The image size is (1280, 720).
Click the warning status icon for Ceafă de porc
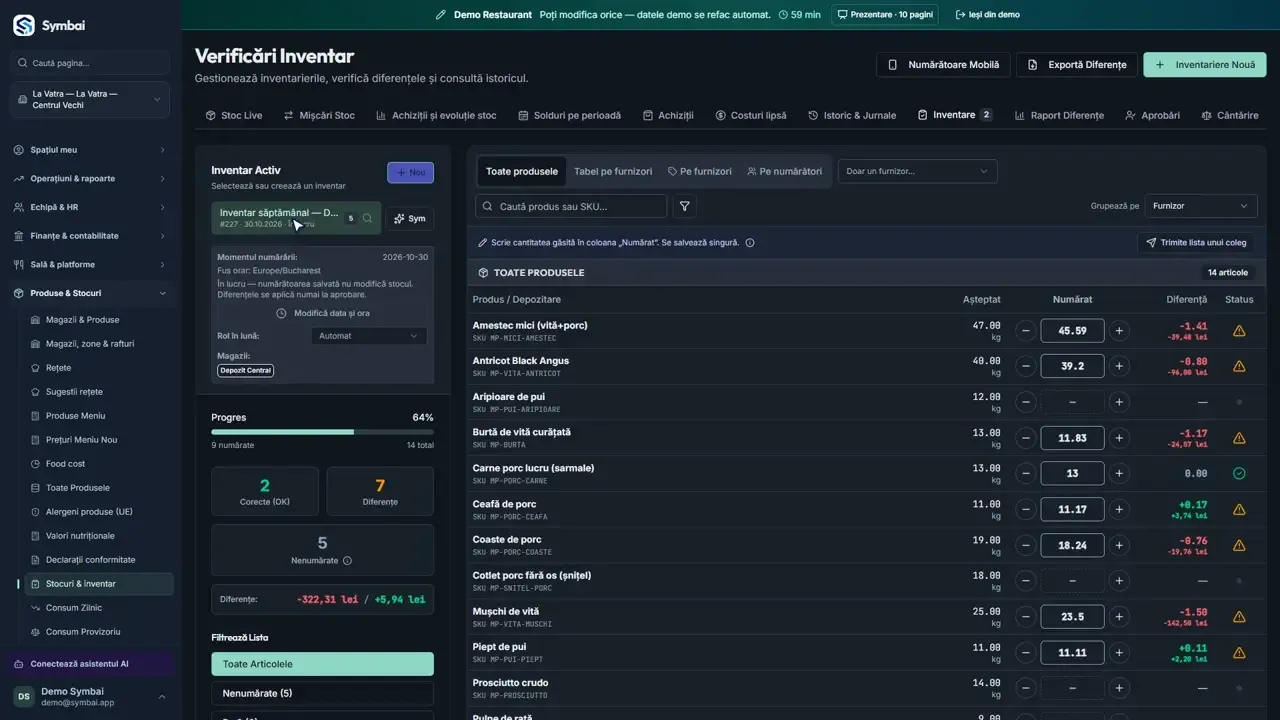click(1239, 509)
